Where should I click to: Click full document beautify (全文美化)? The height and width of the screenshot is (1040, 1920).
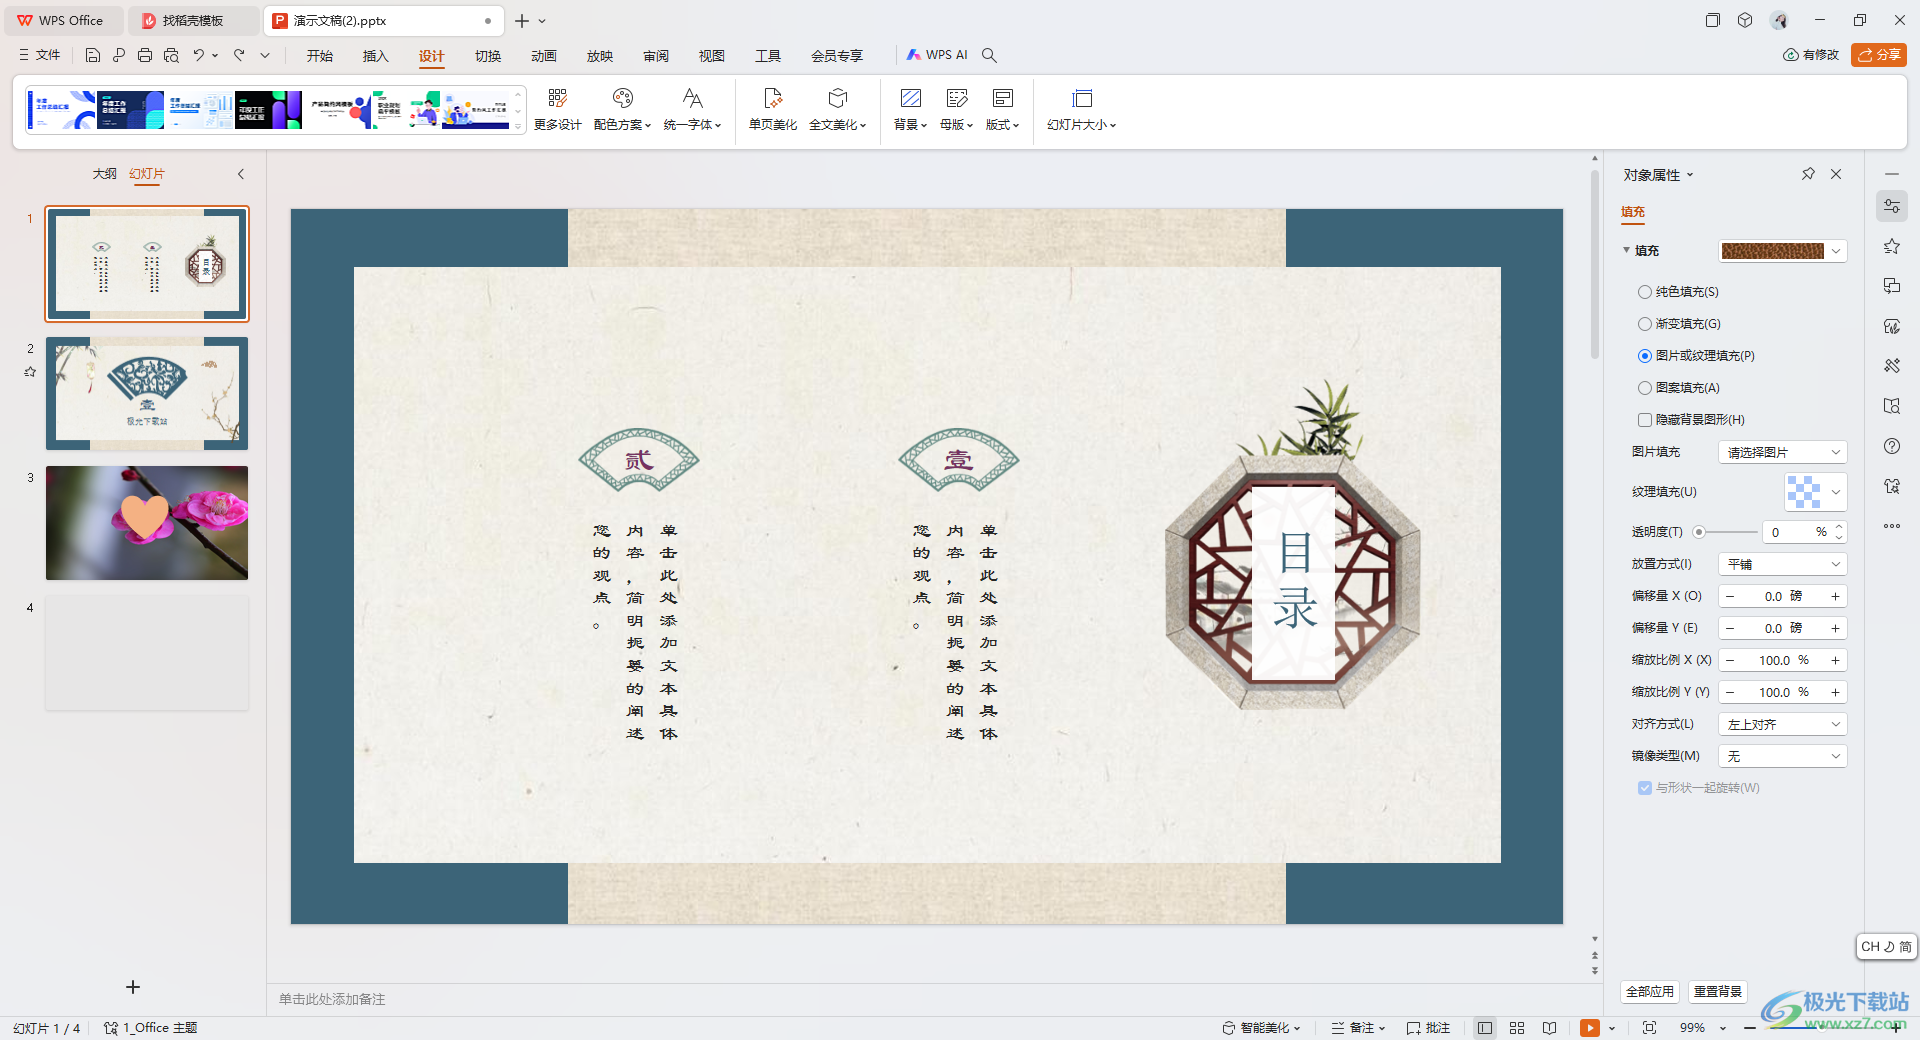point(838,109)
